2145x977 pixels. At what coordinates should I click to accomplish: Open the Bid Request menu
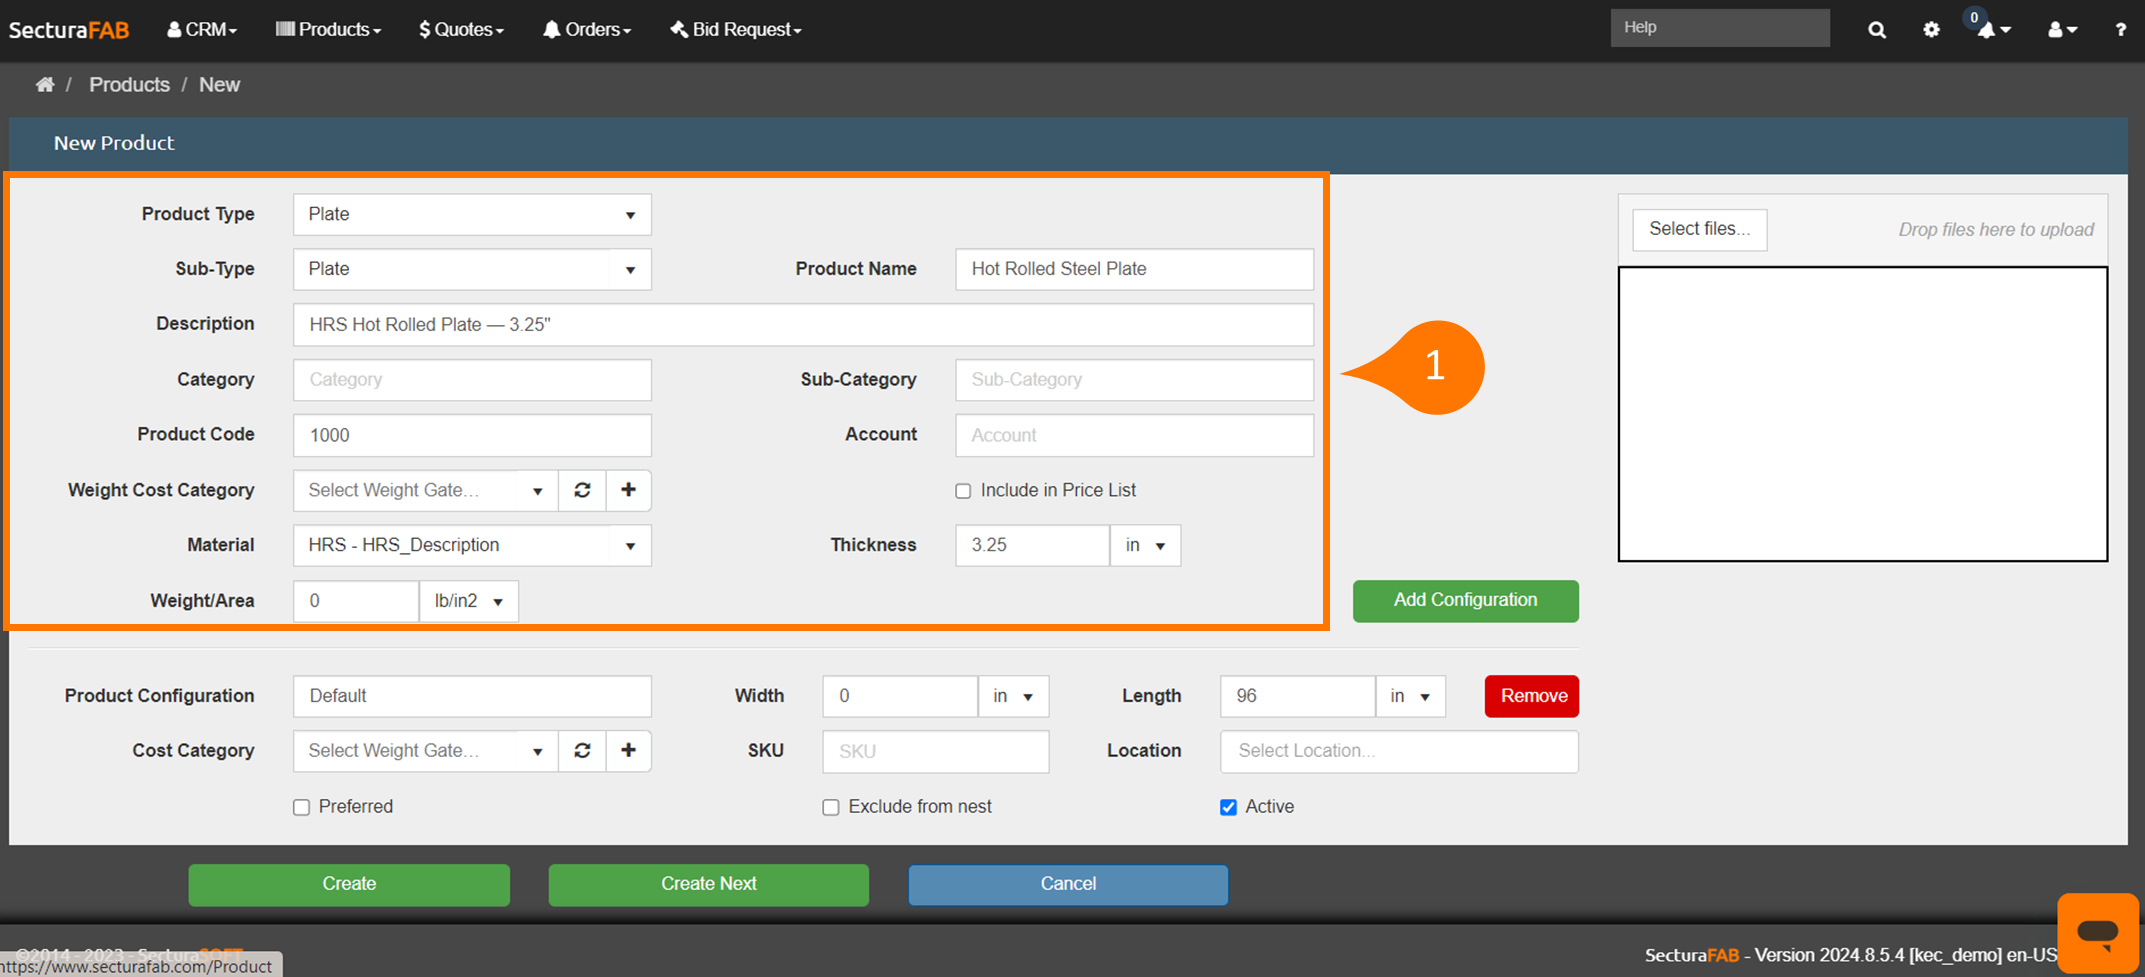coord(736,30)
